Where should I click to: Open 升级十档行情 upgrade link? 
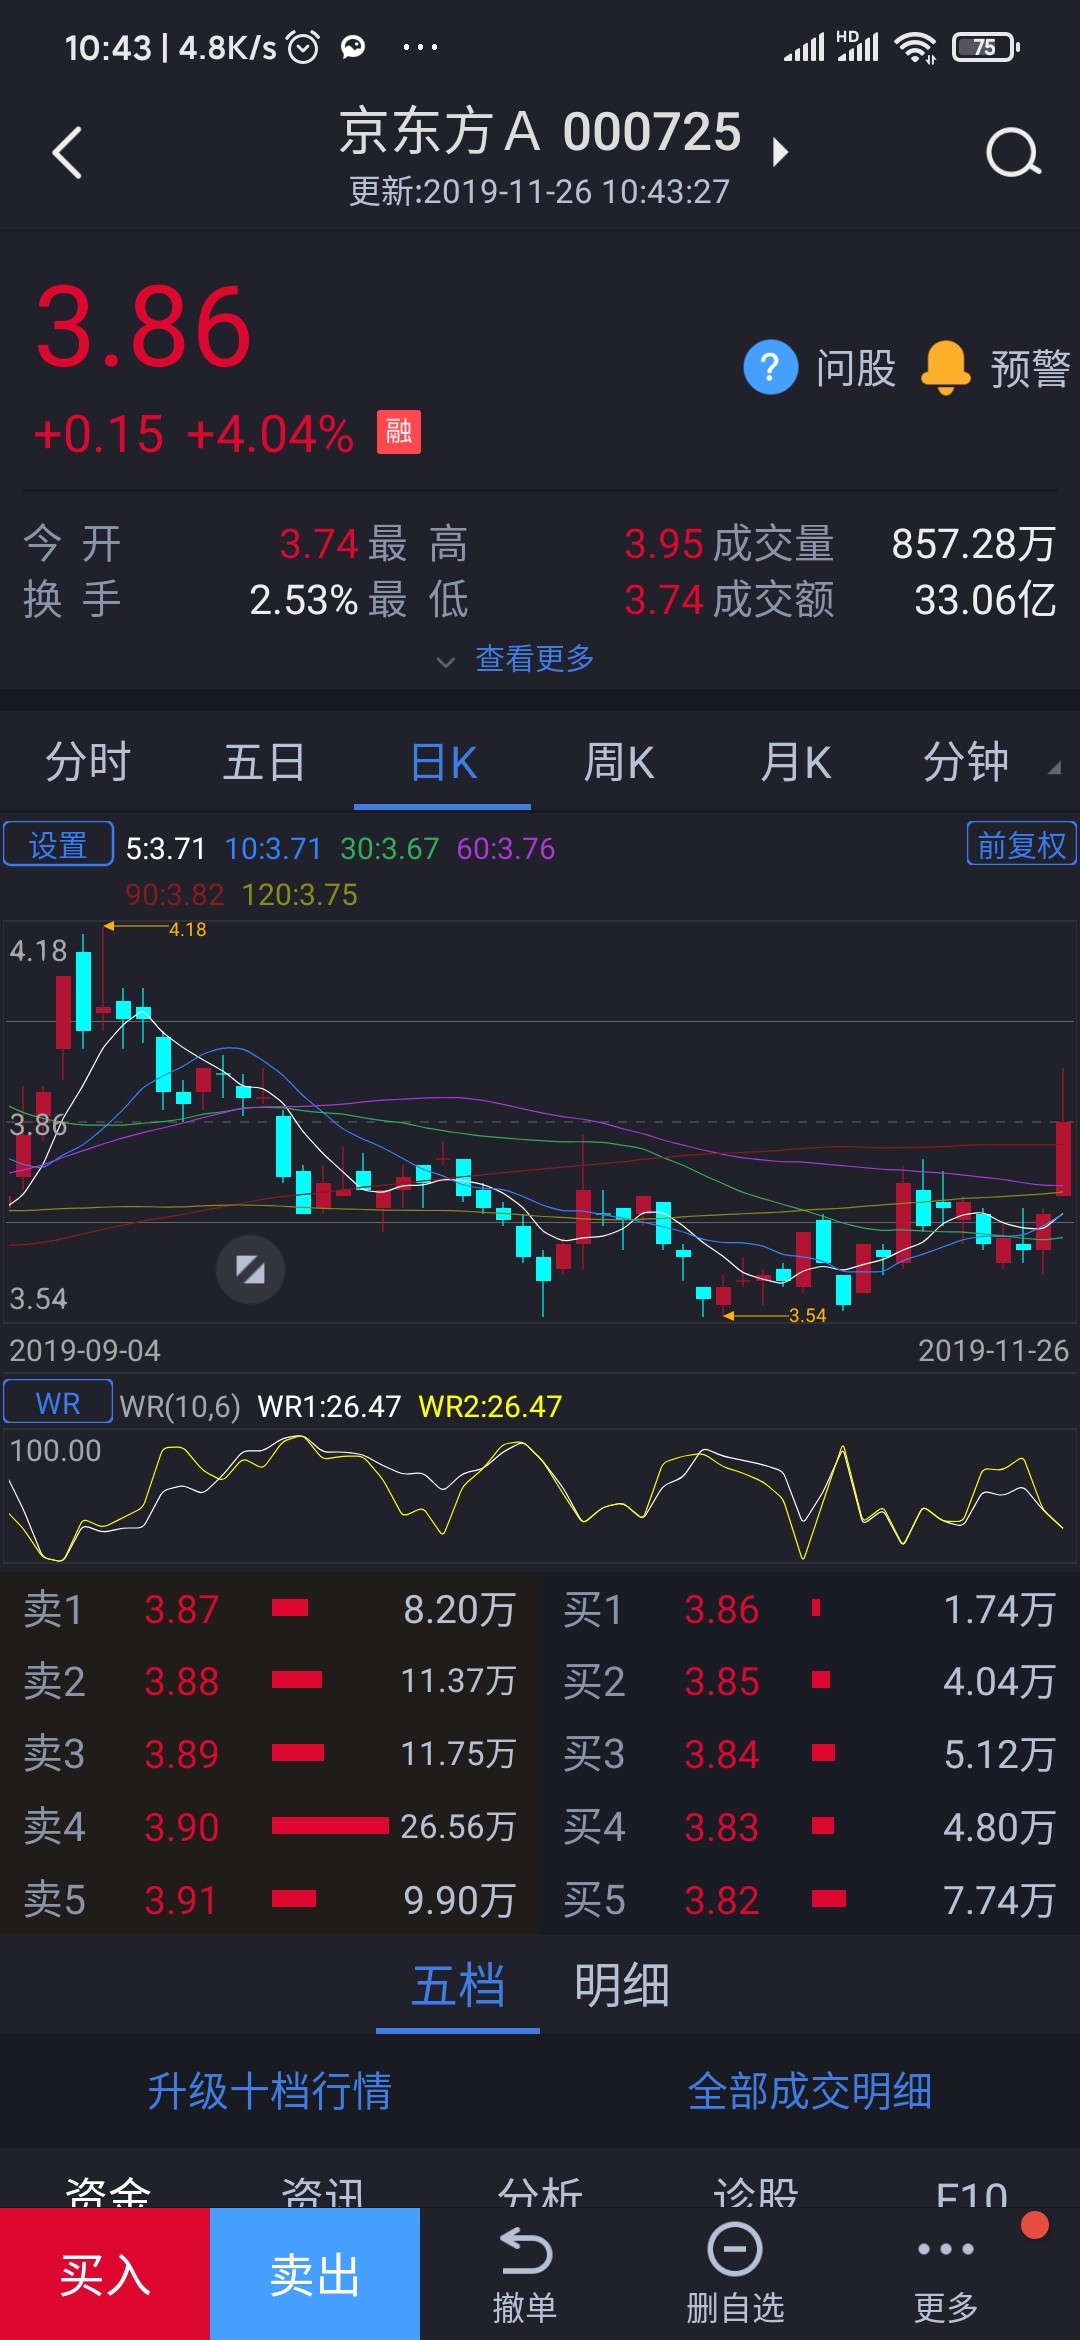coord(270,2091)
